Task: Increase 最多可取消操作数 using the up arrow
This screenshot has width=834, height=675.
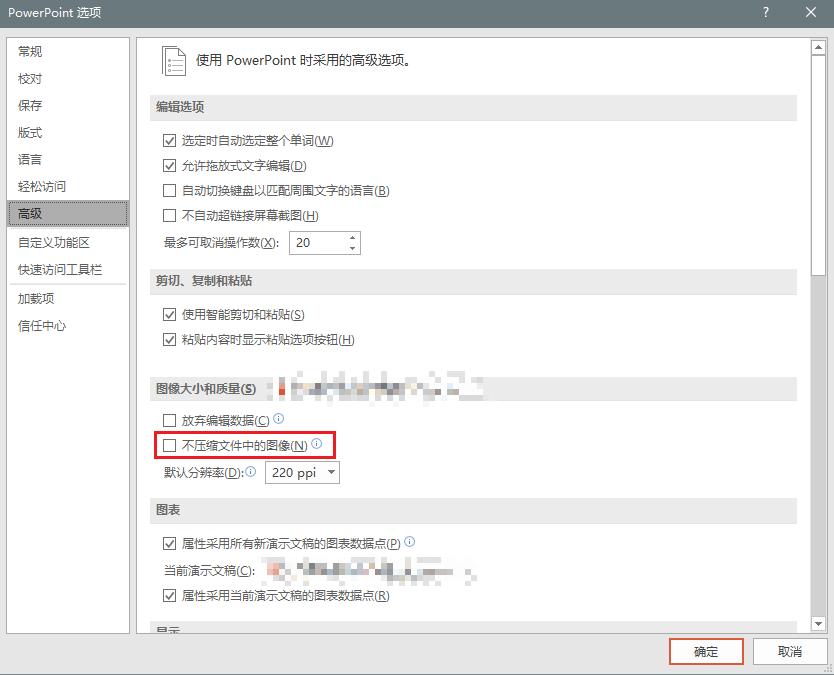Action: coord(352,237)
